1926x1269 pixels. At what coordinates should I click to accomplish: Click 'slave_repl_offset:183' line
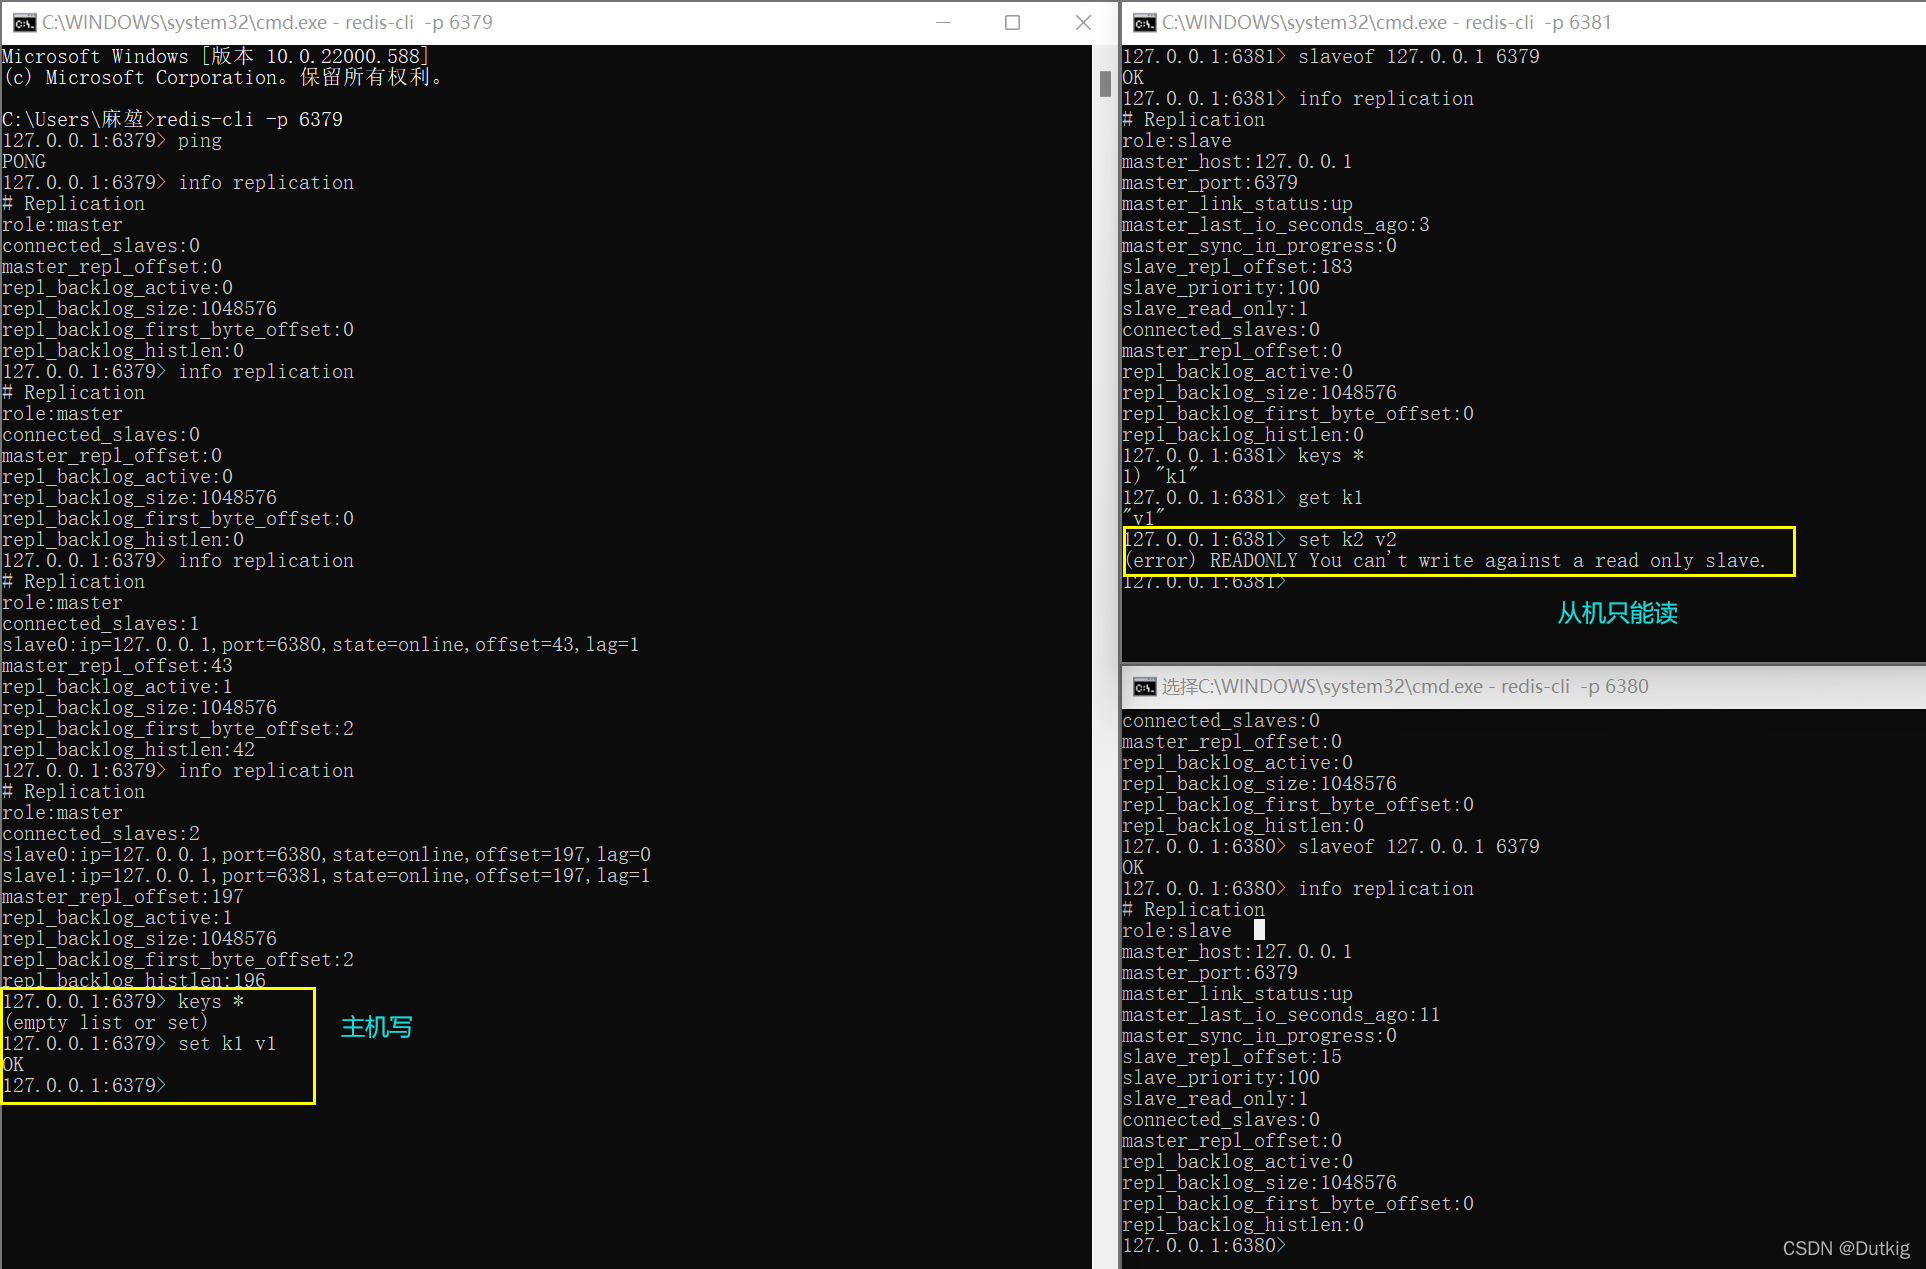click(x=1237, y=266)
